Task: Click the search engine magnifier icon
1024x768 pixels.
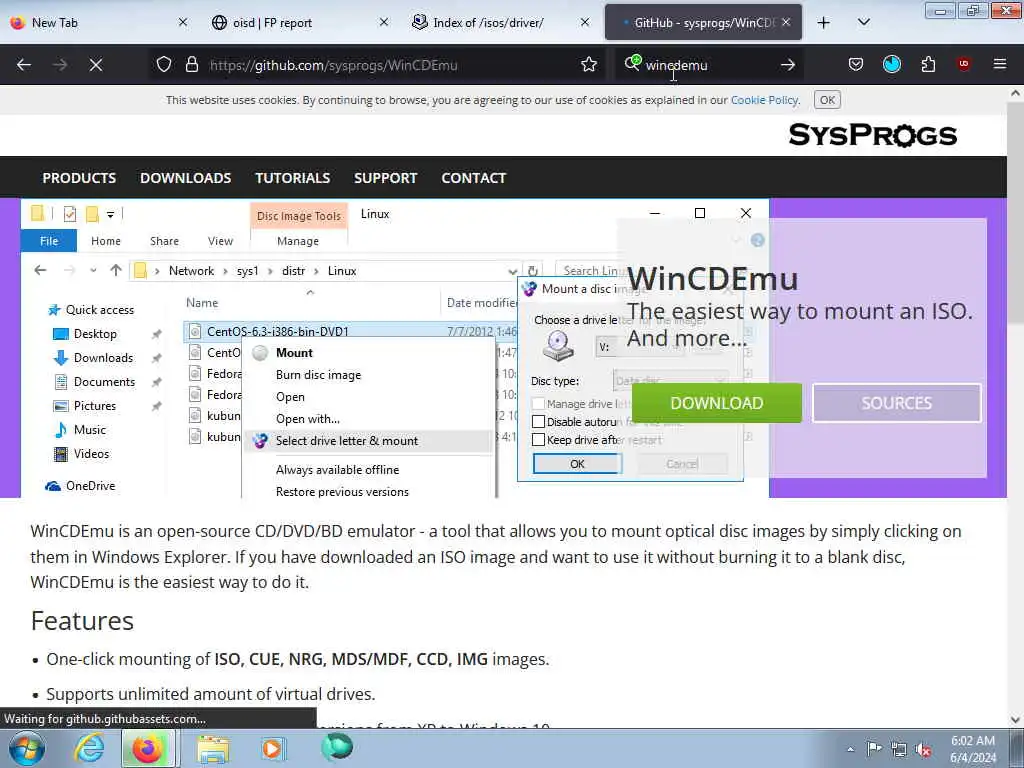Action: [x=632, y=63]
